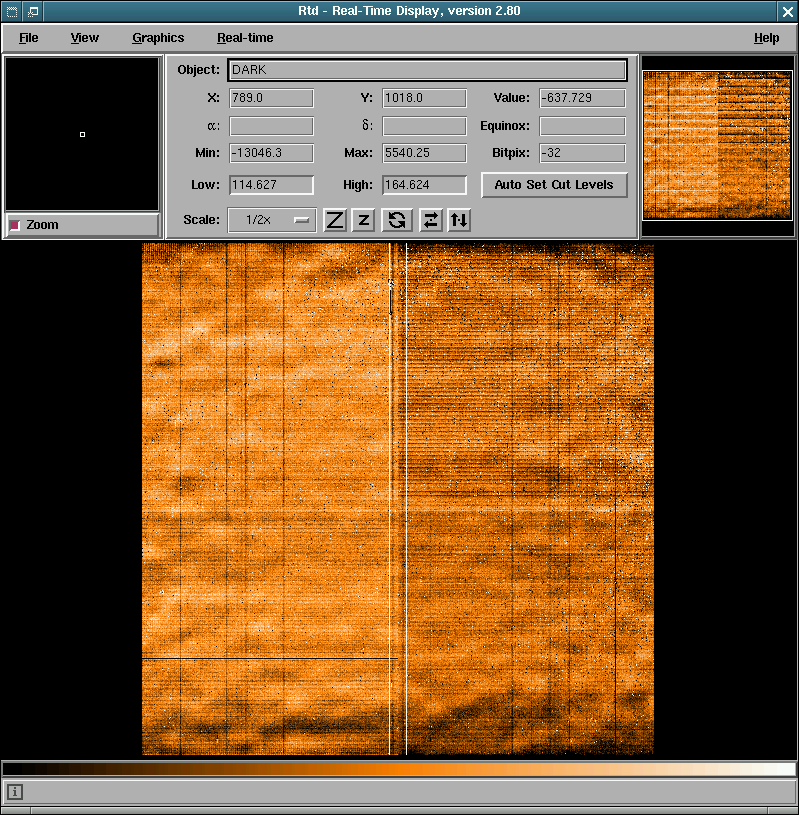Screen dimensions: 799x815
Task: Click the flip horizontal arrows icon
Action: tap(430, 220)
